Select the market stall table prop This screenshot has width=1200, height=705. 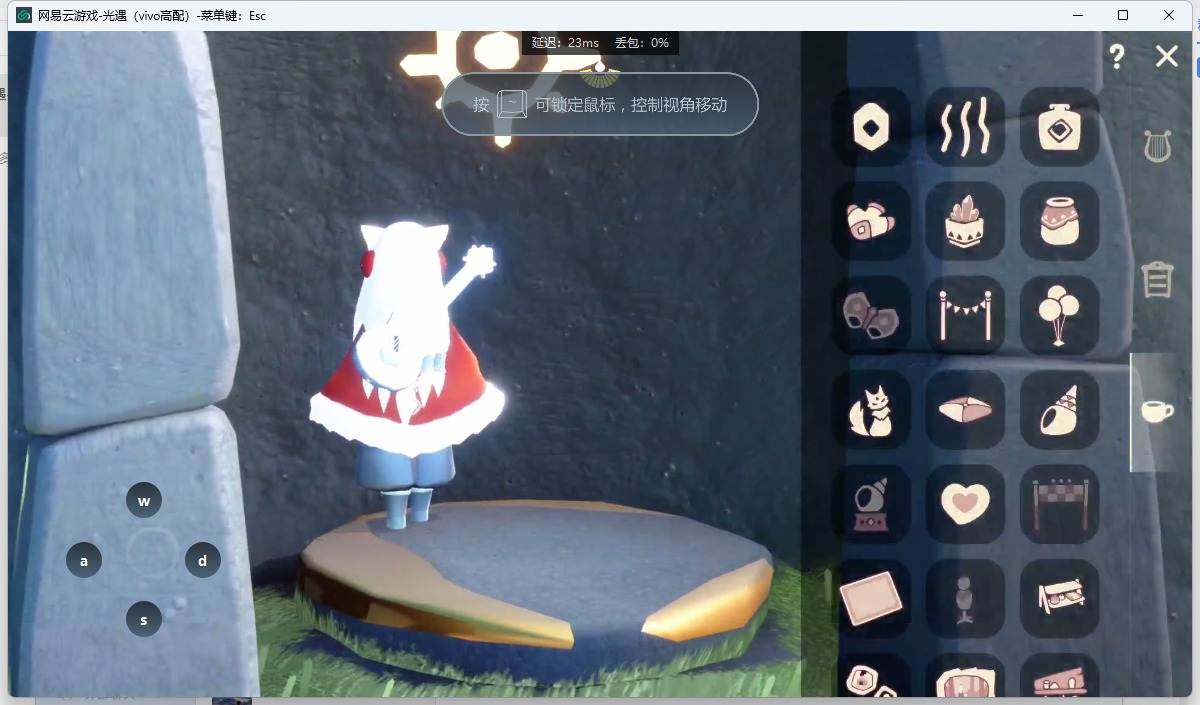click(x=1059, y=597)
